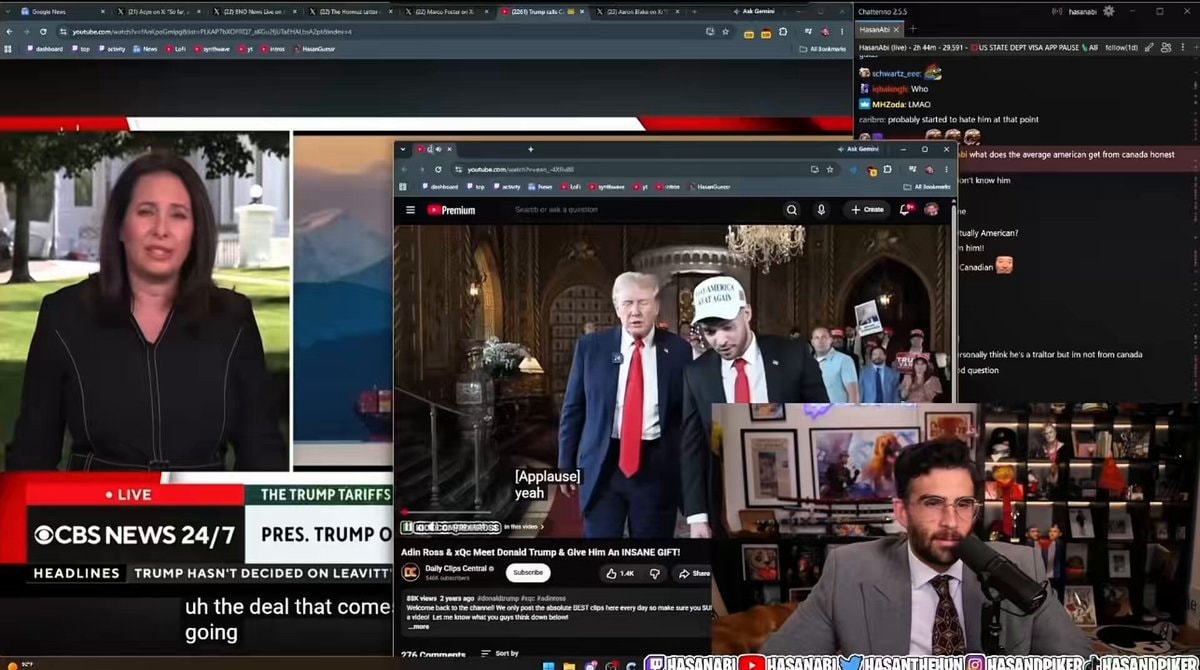The height and width of the screenshot is (670, 1200).
Task: Focus the YouTube search field
Action: [640, 210]
